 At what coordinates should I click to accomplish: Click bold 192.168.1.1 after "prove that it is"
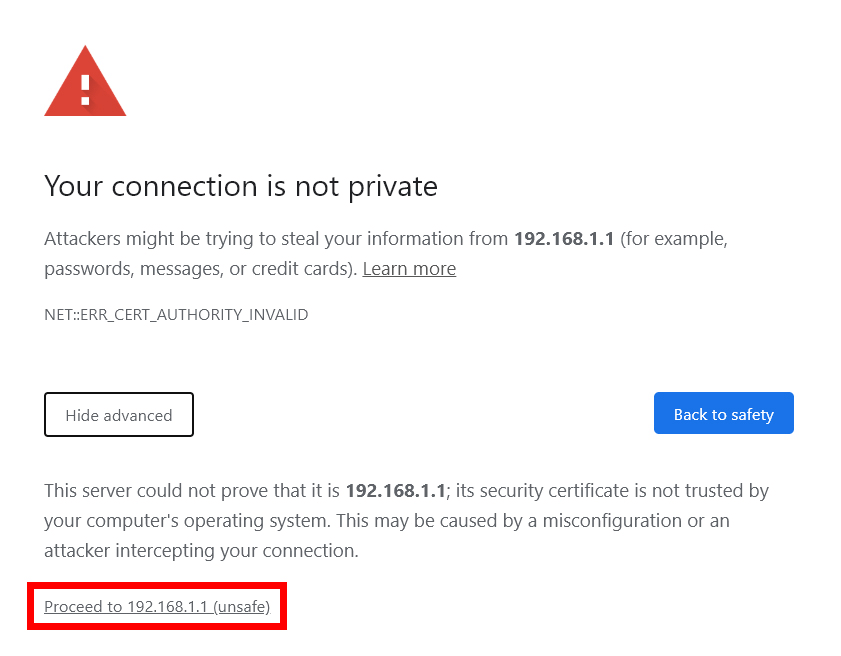pyautogui.click(x=396, y=491)
